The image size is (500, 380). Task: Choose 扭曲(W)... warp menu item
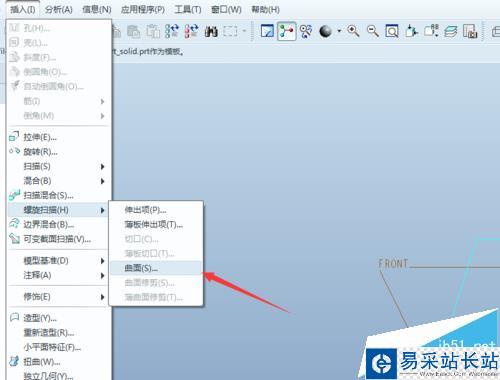pyautogui.click(x=58, y=362)
